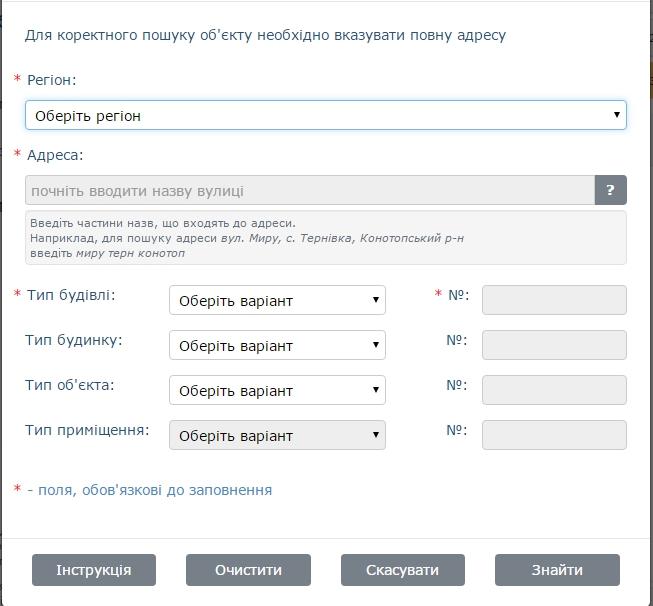Click the "Очистити" button to clear form

pyautogui.click(x=248, y=570)
